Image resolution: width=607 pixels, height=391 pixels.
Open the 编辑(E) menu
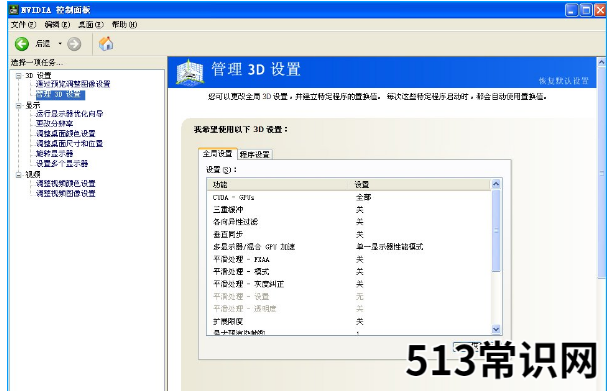coord(57,25)
